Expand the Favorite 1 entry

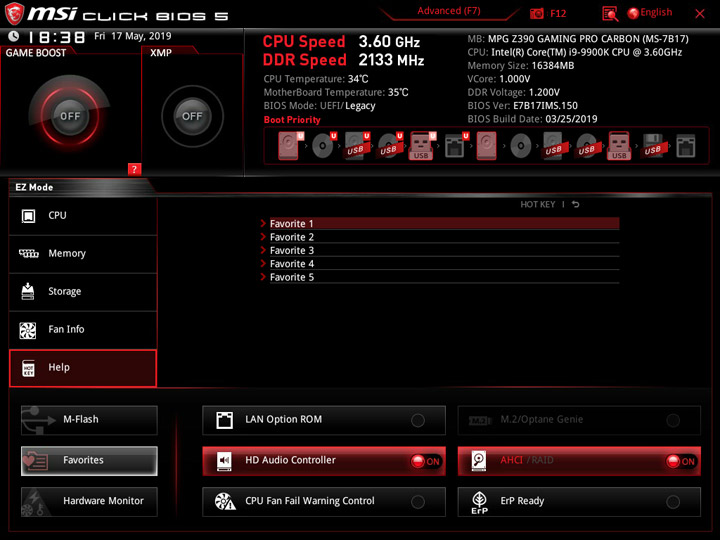[x=439, y=224]
